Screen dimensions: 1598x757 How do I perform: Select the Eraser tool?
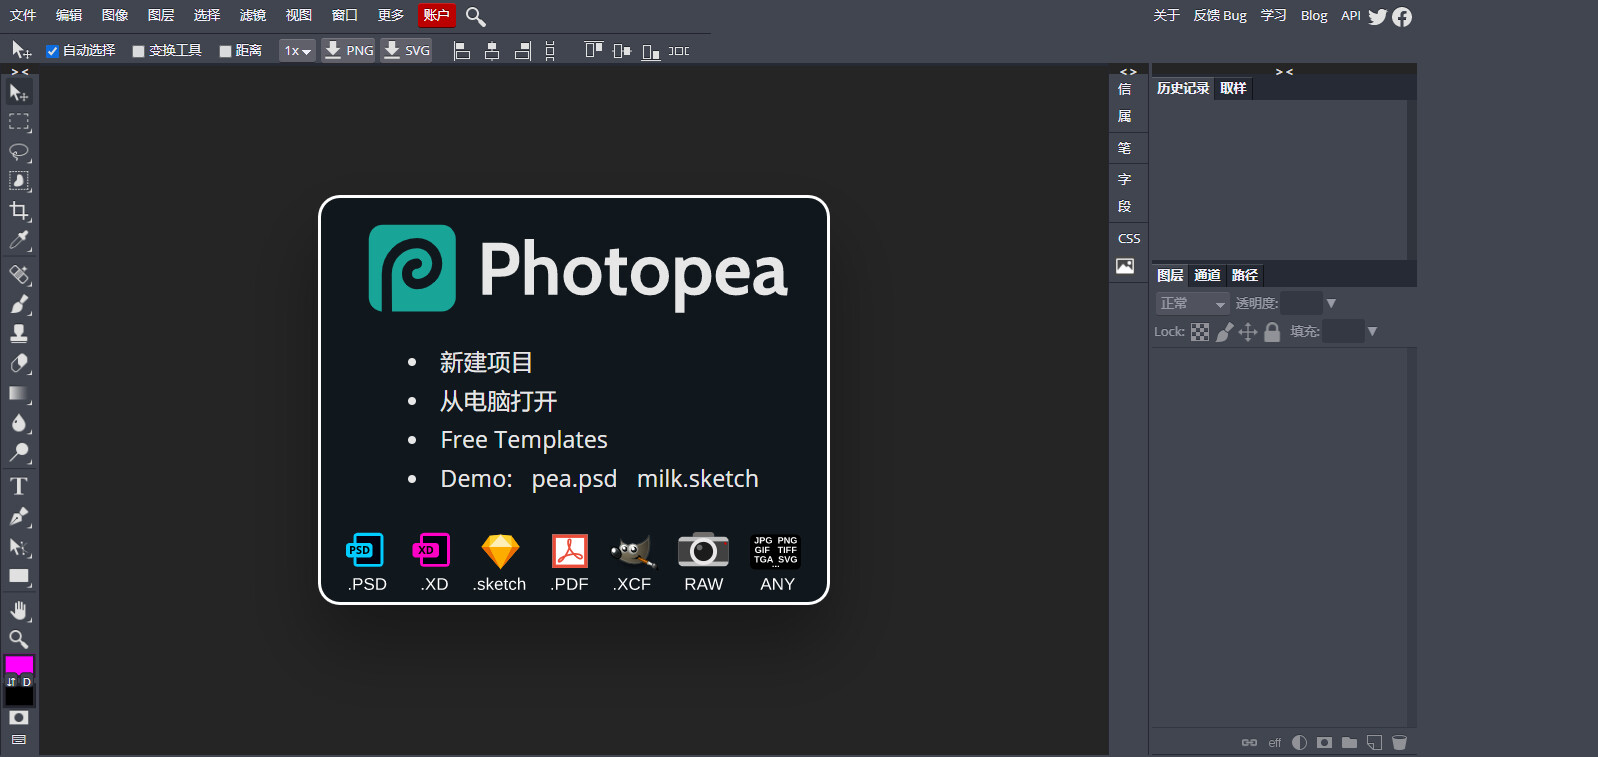tap(19, 363)
